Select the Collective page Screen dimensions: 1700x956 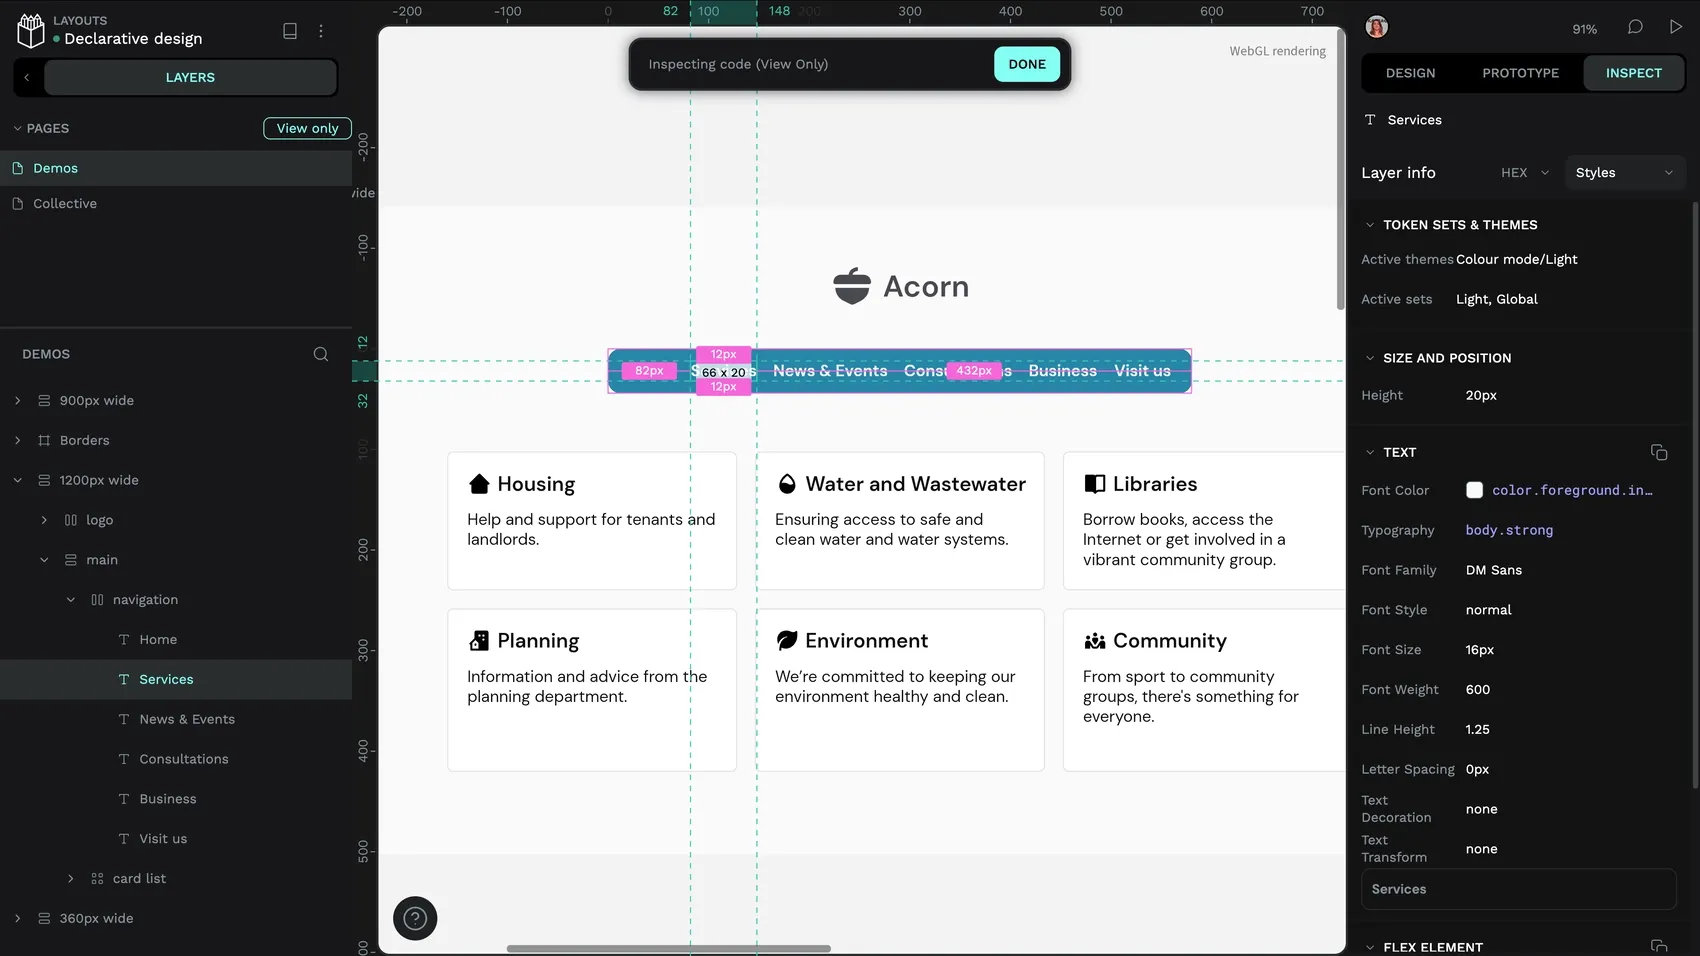[176, 203]
